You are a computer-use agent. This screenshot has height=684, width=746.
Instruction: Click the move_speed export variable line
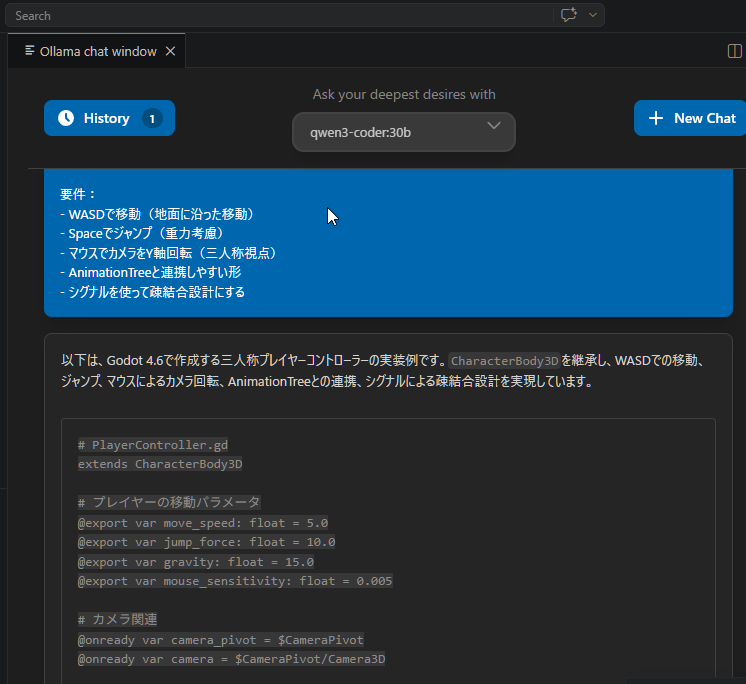(x=203, y=523)
